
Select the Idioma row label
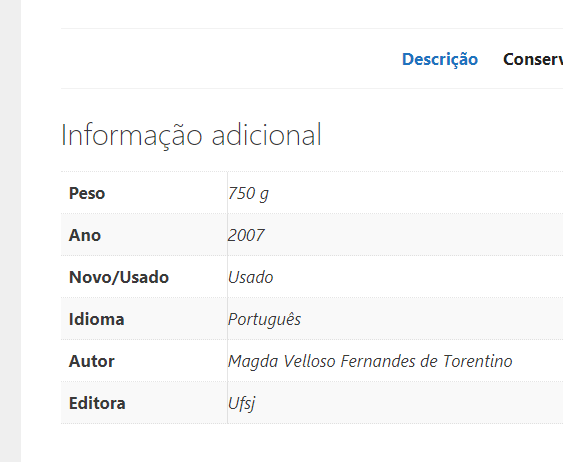[x=97, y=319]
